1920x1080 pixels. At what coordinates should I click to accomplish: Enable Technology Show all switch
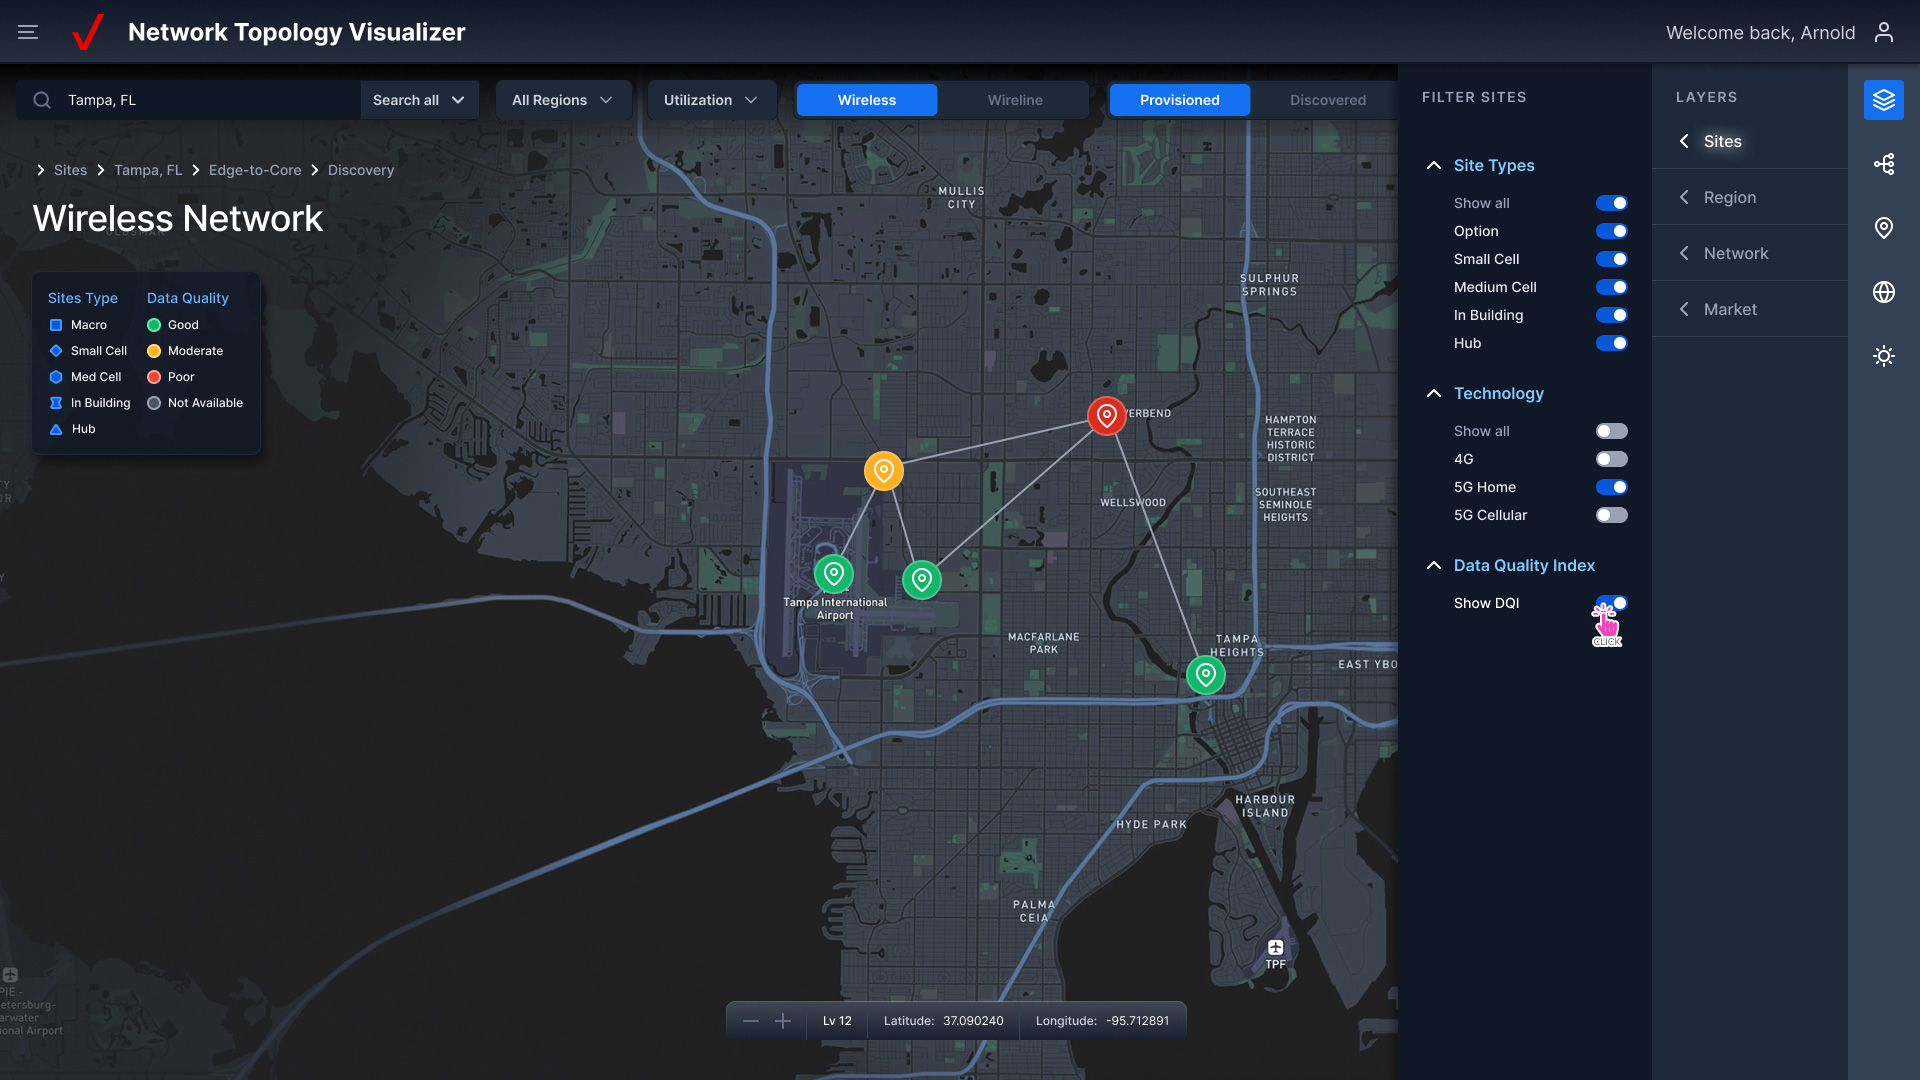pos(1612,431)
